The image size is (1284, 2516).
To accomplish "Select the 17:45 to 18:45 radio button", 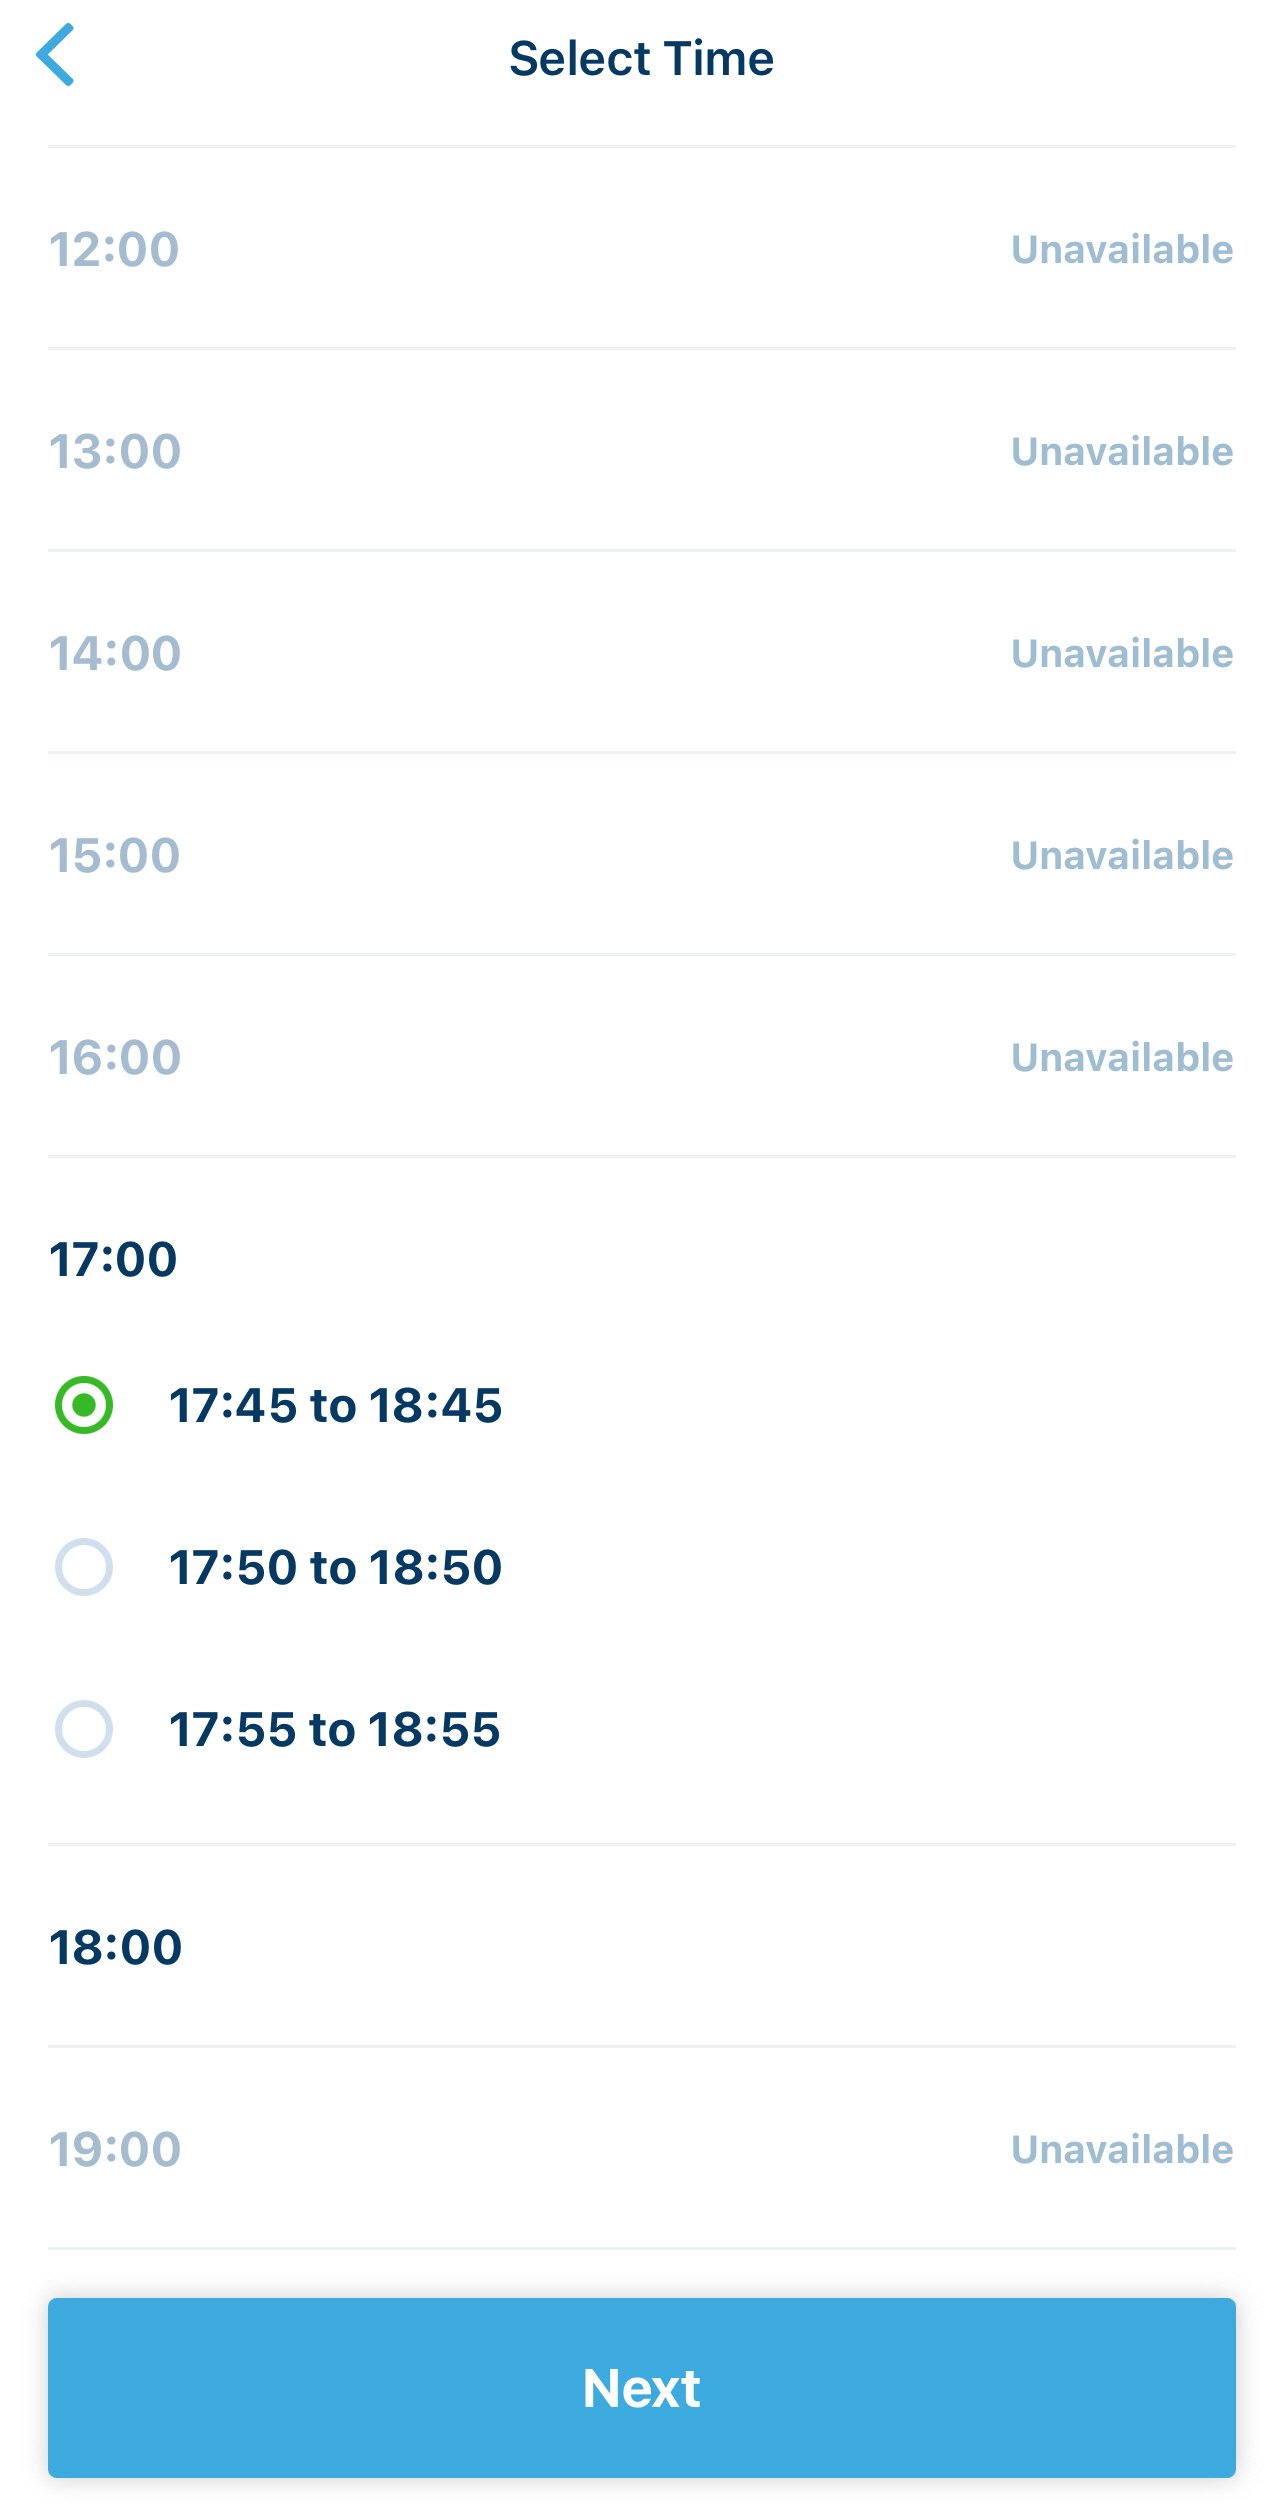I will click(84, 1405).
